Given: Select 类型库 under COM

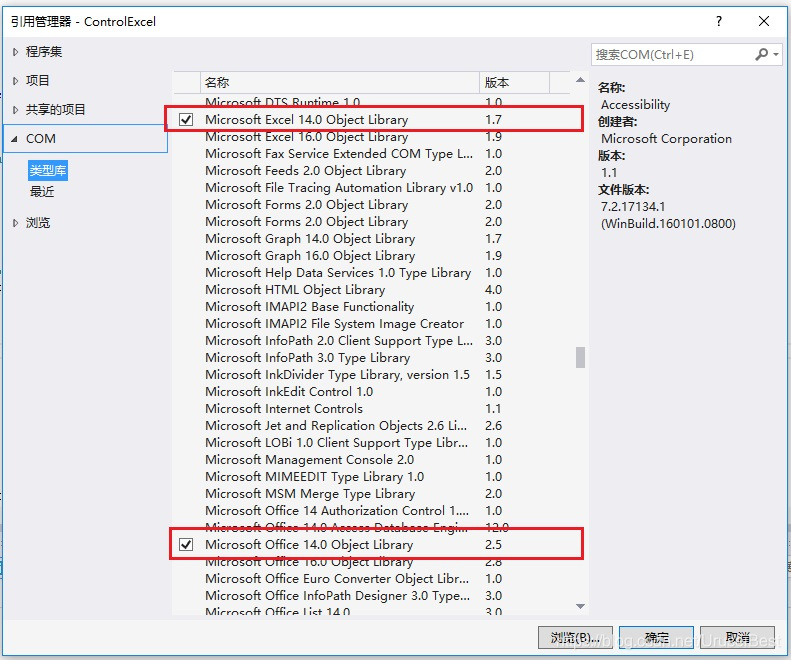Looking at the screenshot, I should tap(48, 171).
